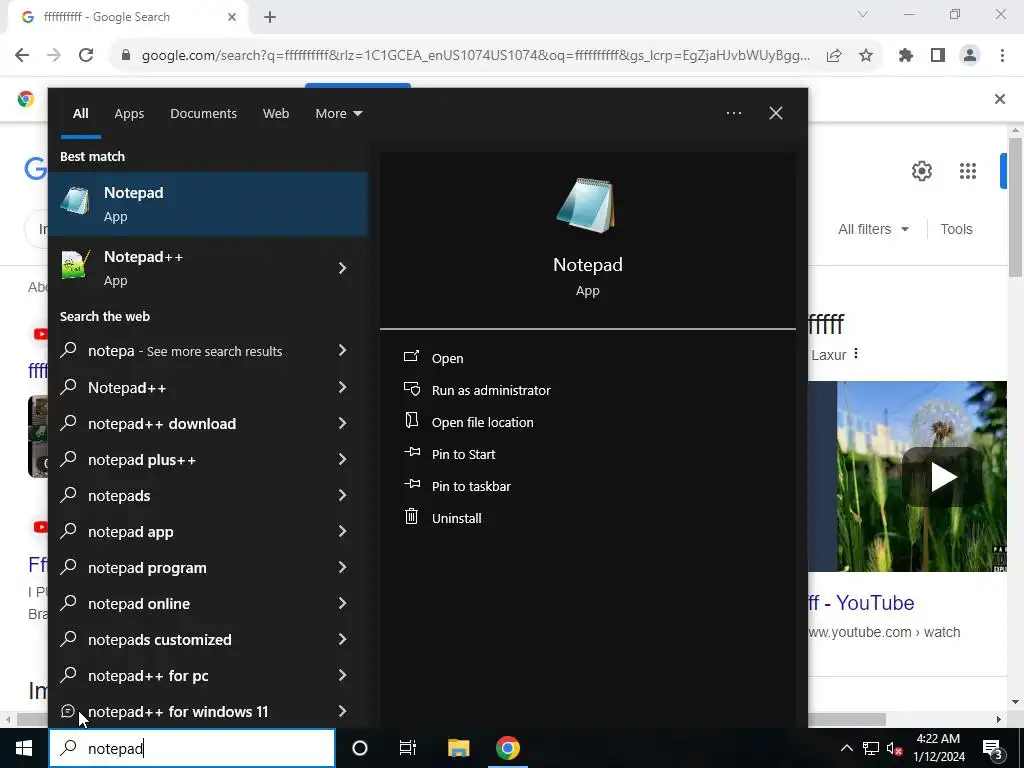This screenshot has height=768, width=1024.
Task: Open Google search settings gear
Action: click(921, 171)
